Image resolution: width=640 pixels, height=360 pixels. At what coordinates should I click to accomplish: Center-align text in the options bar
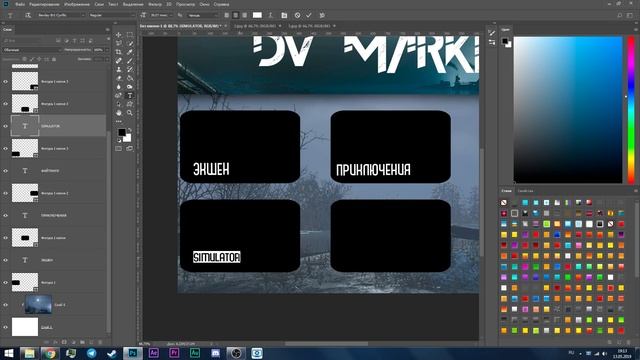(236, 15)
